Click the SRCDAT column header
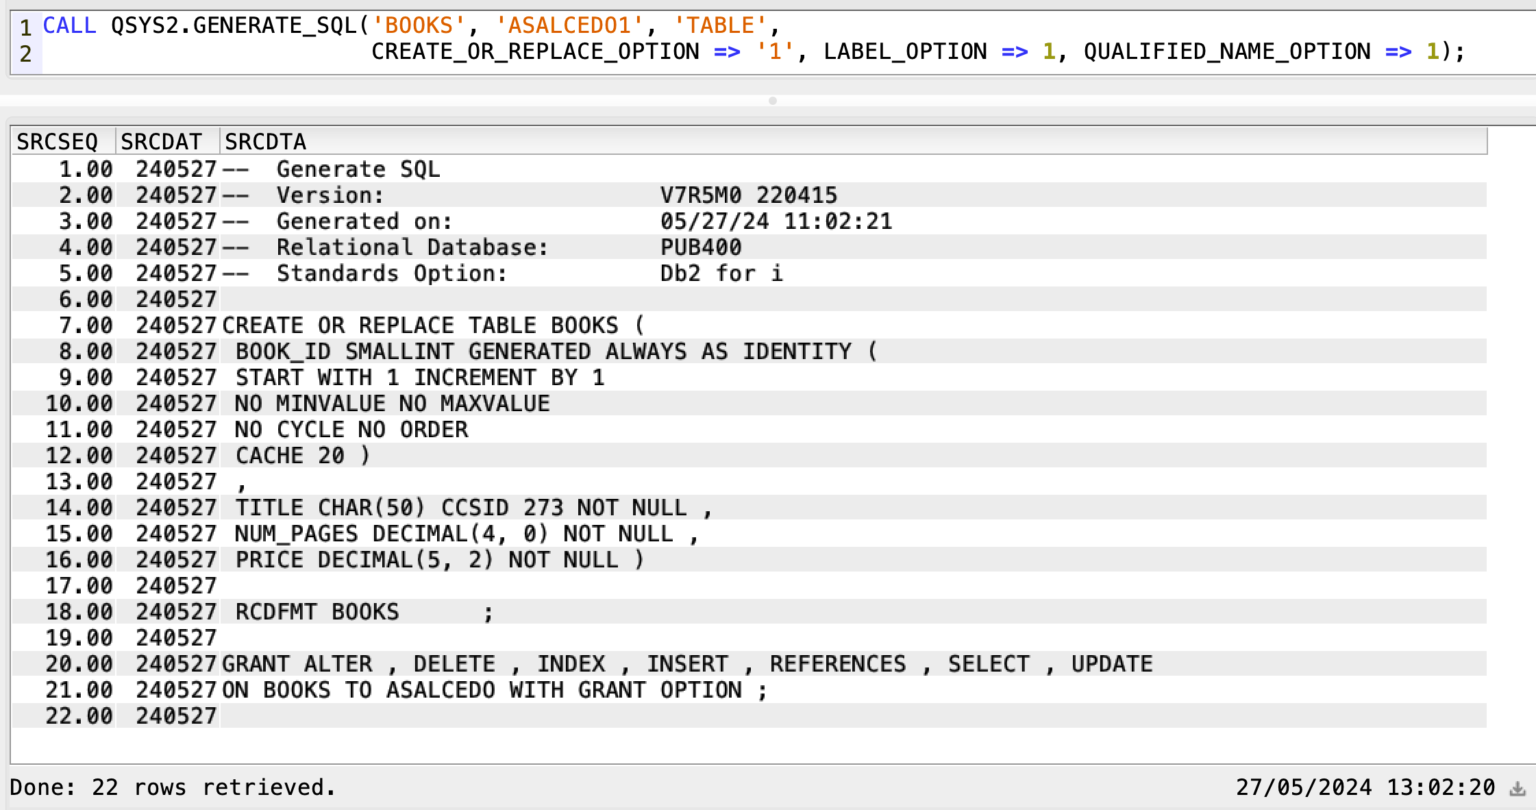The width and height of the screenshot is (1536, 810). (161, 142)
